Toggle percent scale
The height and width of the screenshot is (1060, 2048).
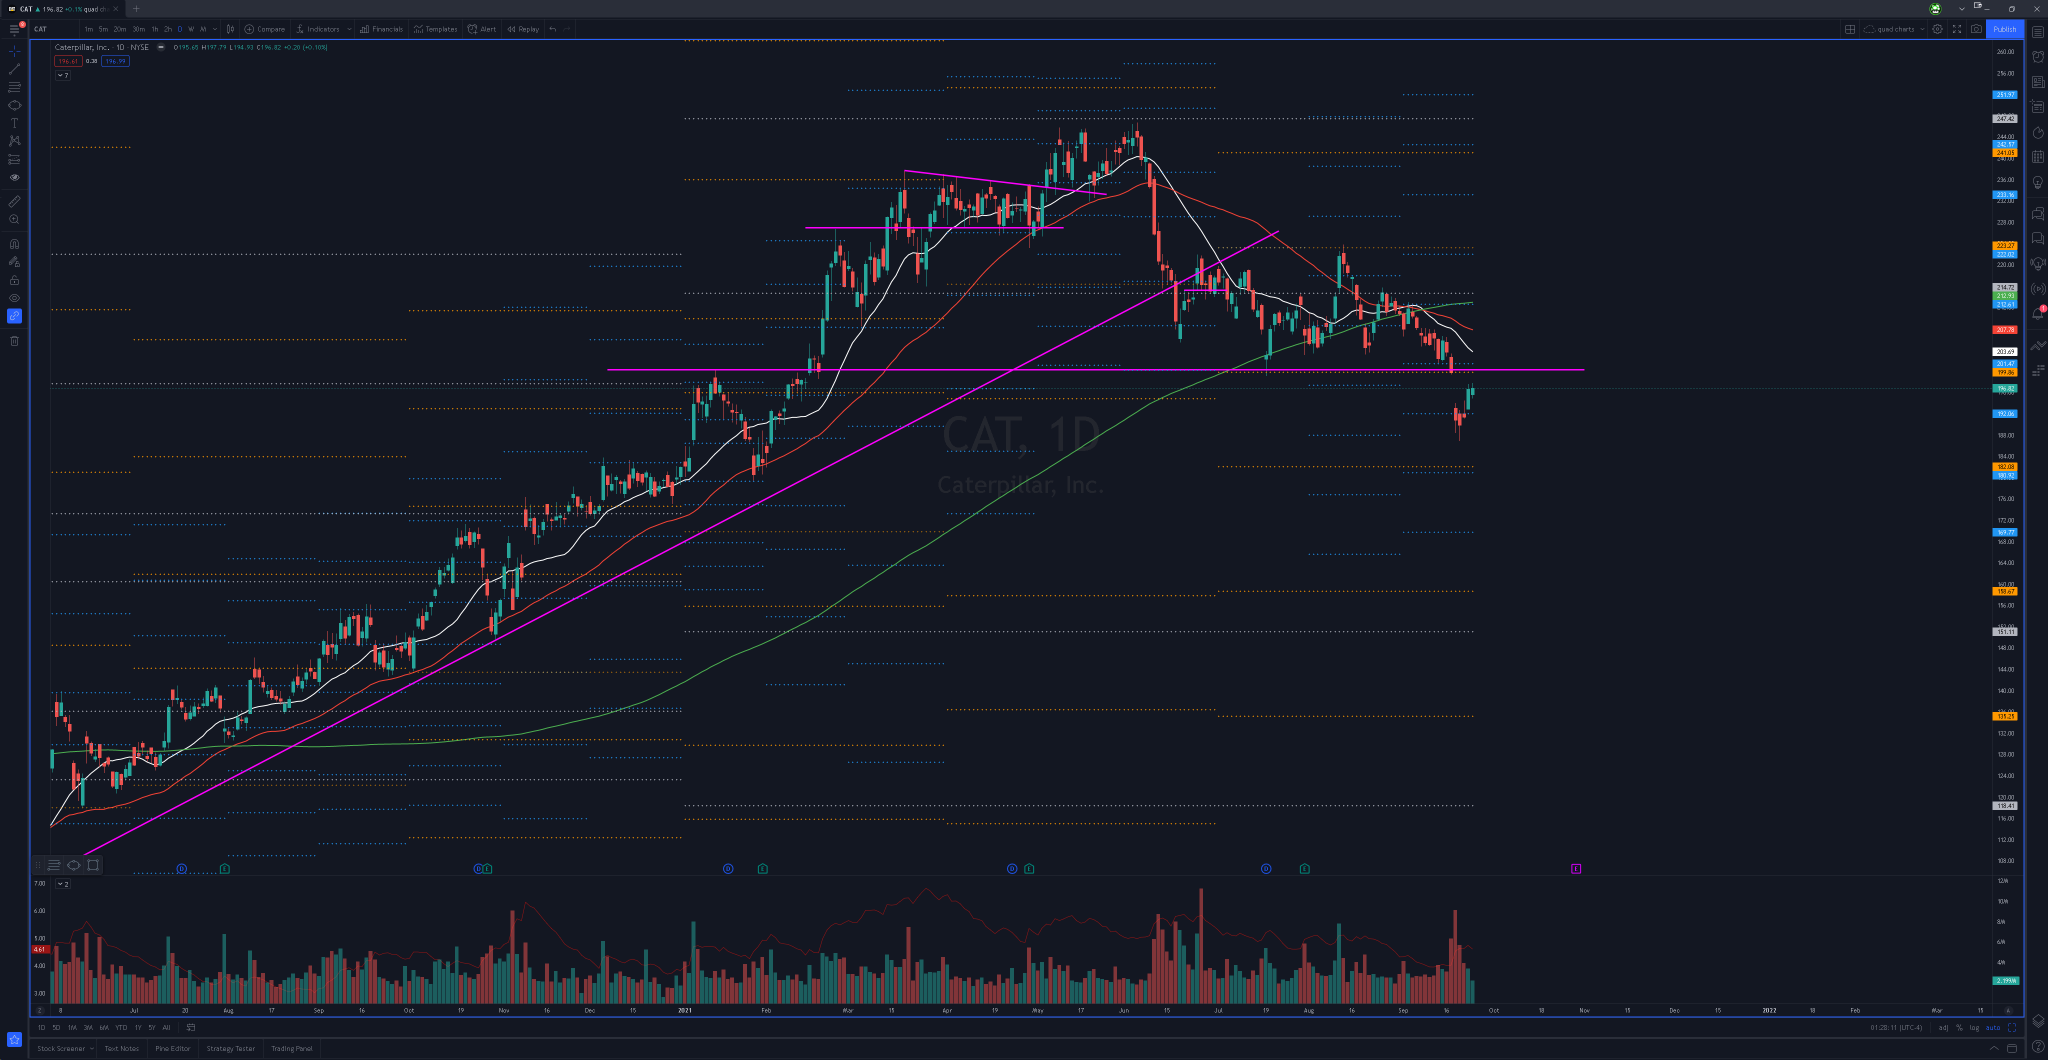(x=1959, y=1027)
